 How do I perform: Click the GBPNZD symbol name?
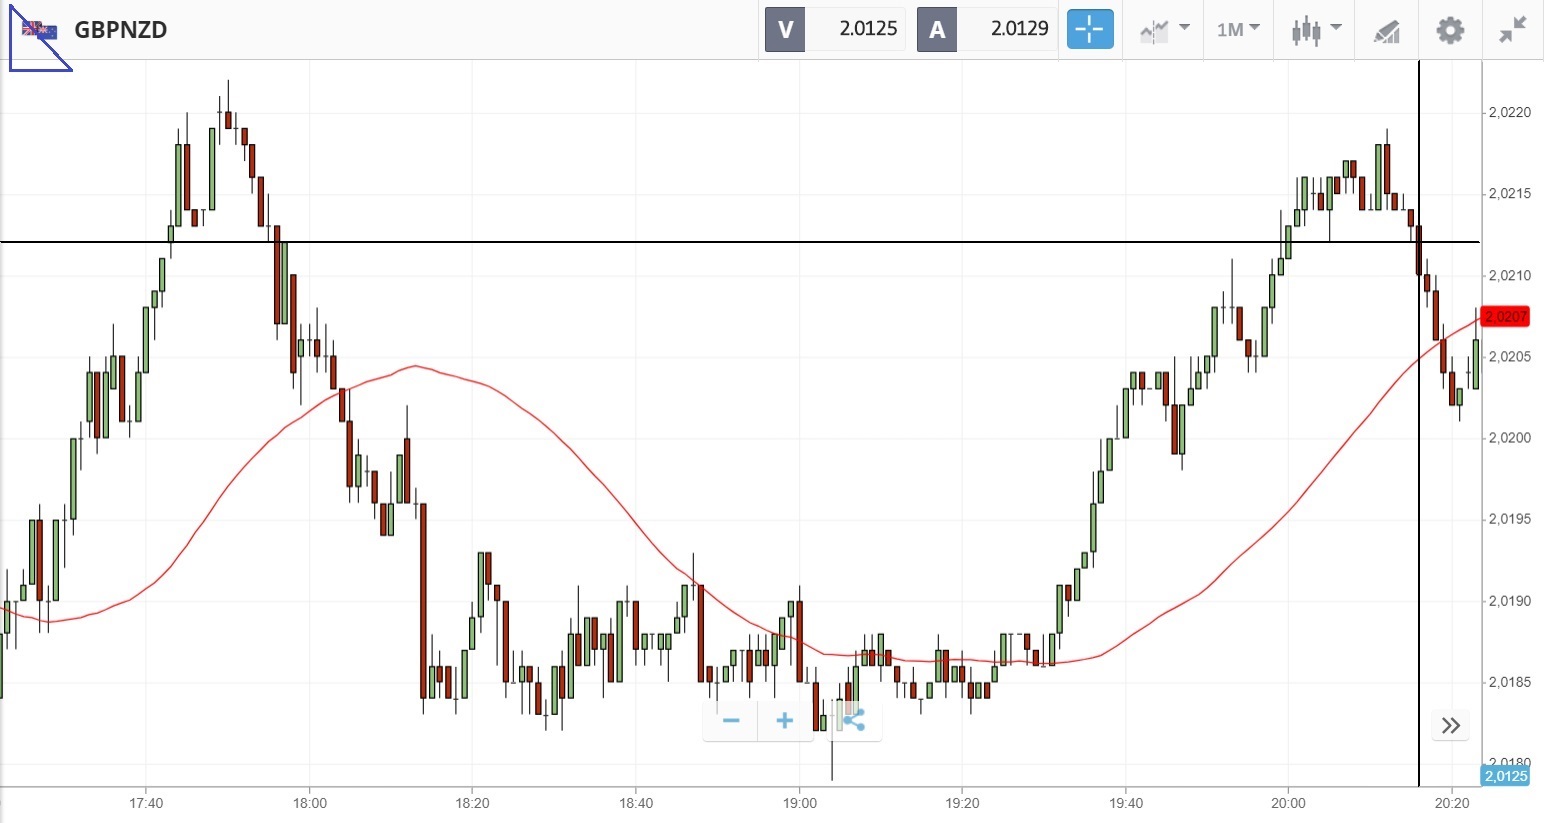tap(121, 29)
